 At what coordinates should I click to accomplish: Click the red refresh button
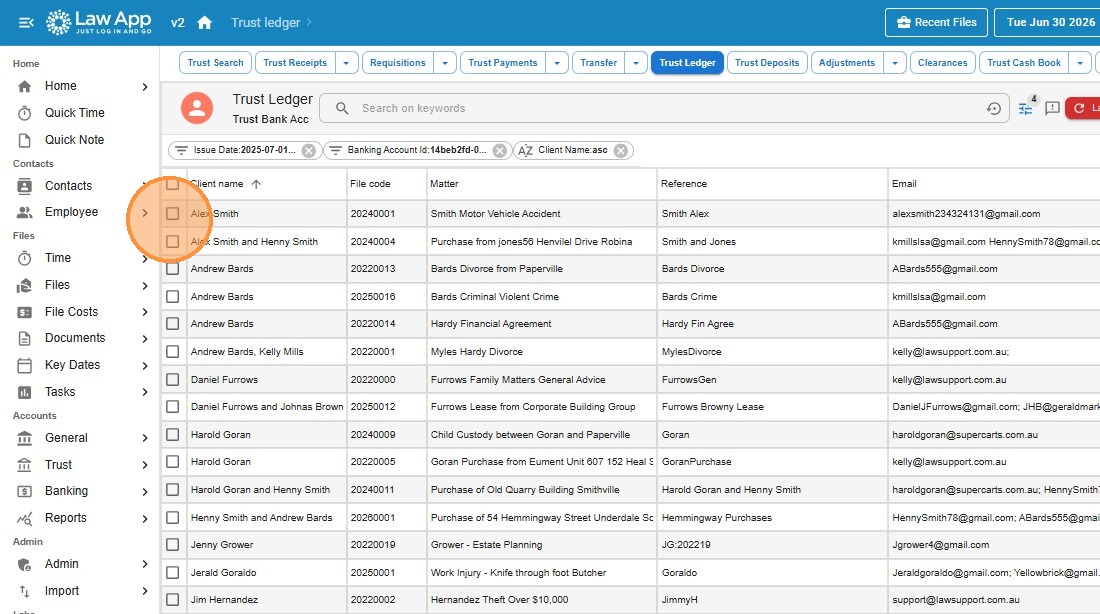click(x=1082, y=108)
